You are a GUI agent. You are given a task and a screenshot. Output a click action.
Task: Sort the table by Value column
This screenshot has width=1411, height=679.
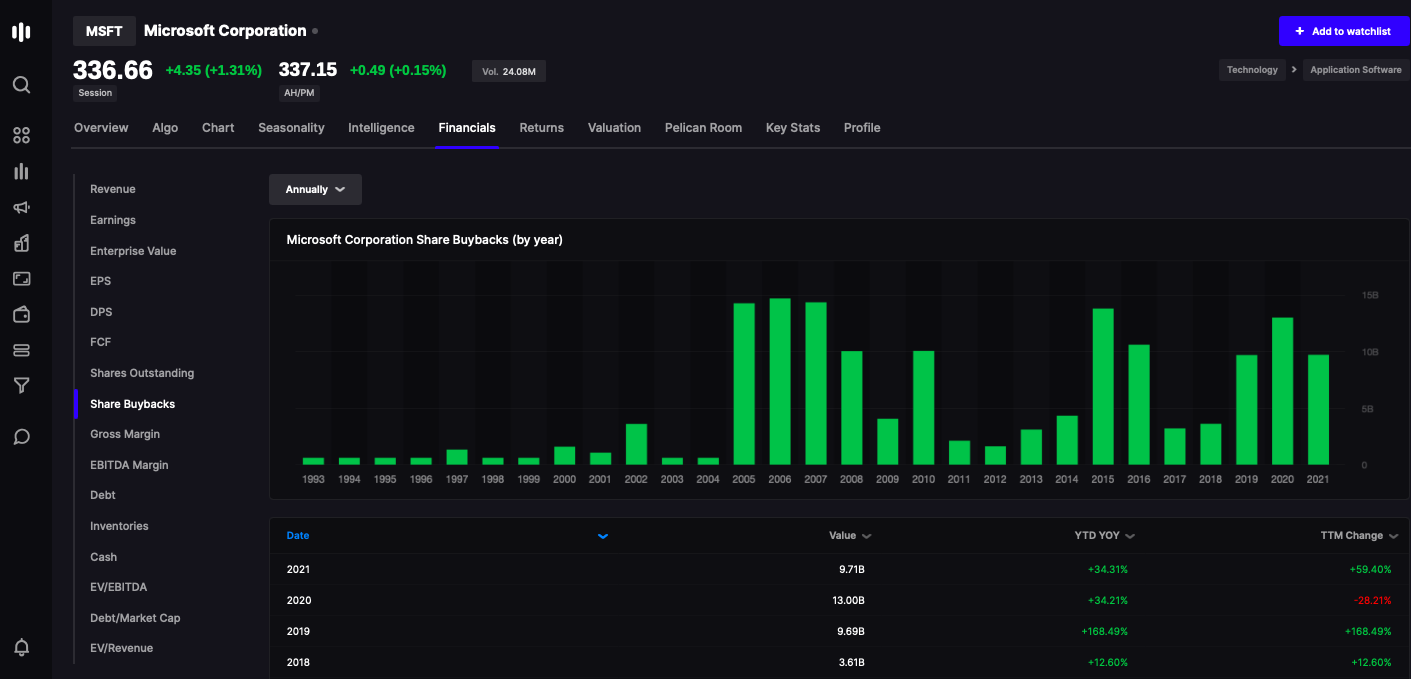[850, 536]
